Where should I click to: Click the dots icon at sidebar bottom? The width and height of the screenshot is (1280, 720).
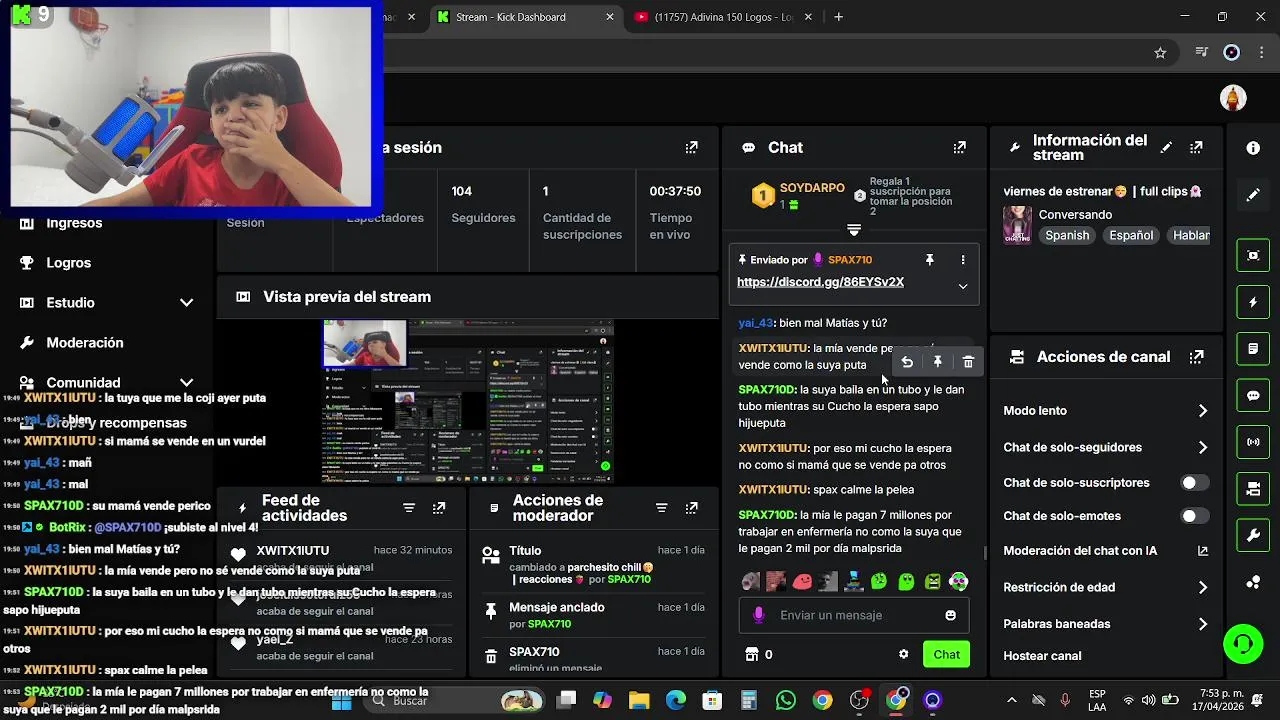pos(1253,582)
